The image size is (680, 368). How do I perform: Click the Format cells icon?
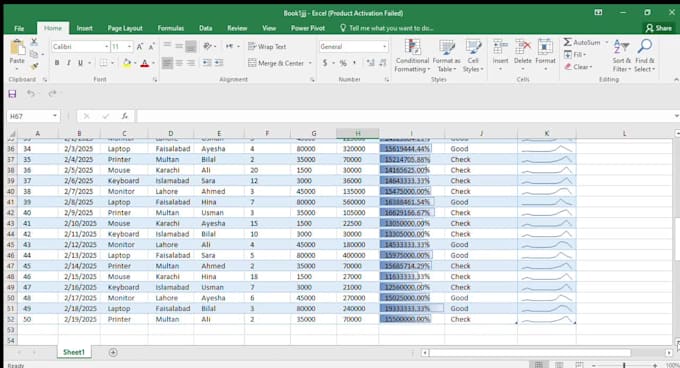pyautogui.click(x=545, y=47)
